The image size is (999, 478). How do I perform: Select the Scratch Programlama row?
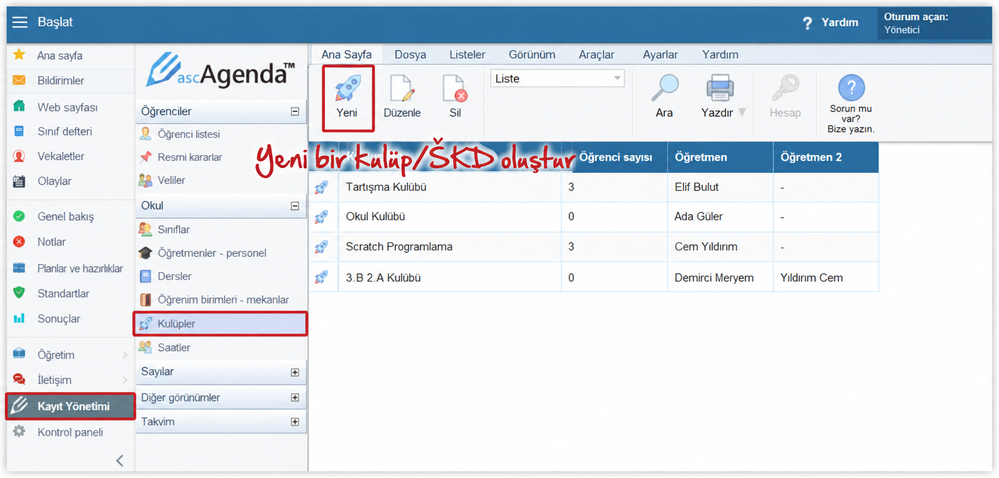(x=593, y=247)
